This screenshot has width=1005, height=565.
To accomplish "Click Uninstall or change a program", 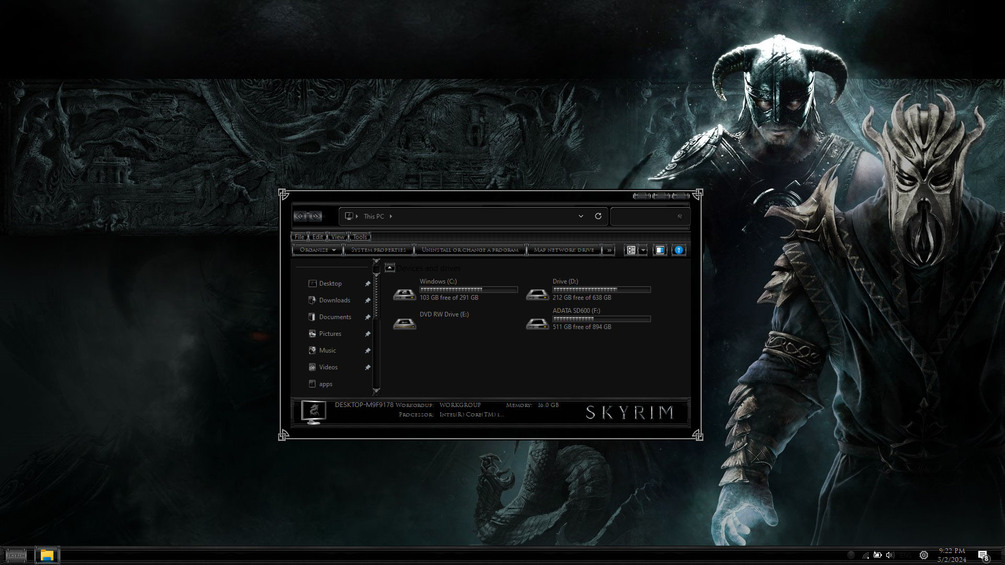I will coord(470,250).
